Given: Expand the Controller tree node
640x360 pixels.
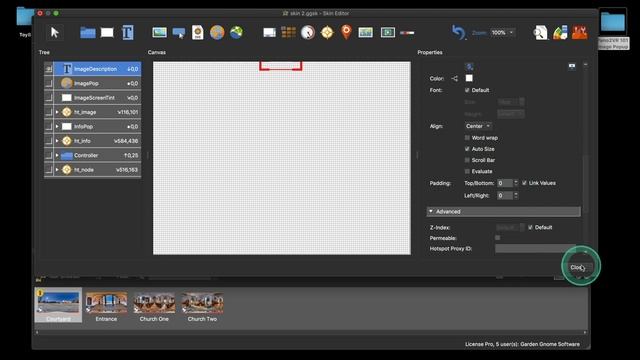Looking at the screenshot, I should tap(57, 155).
